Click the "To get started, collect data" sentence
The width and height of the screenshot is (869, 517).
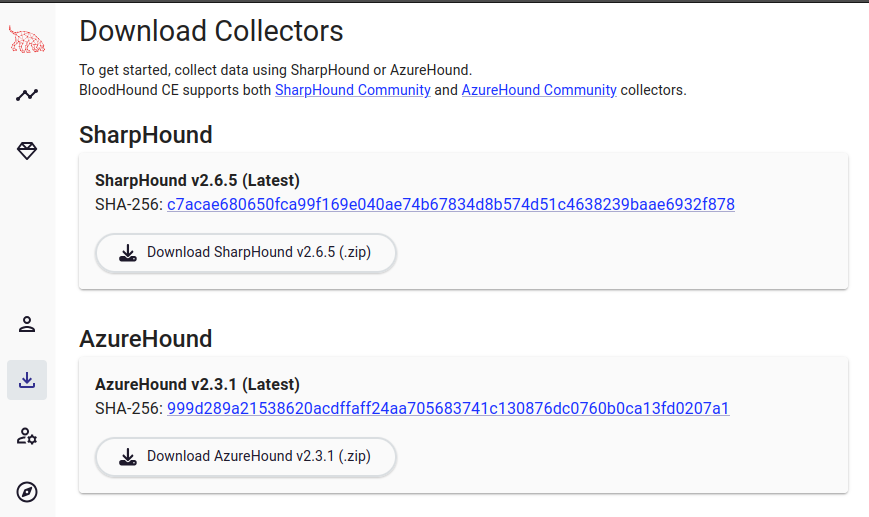pyautogui.click(x=275, y=70)
